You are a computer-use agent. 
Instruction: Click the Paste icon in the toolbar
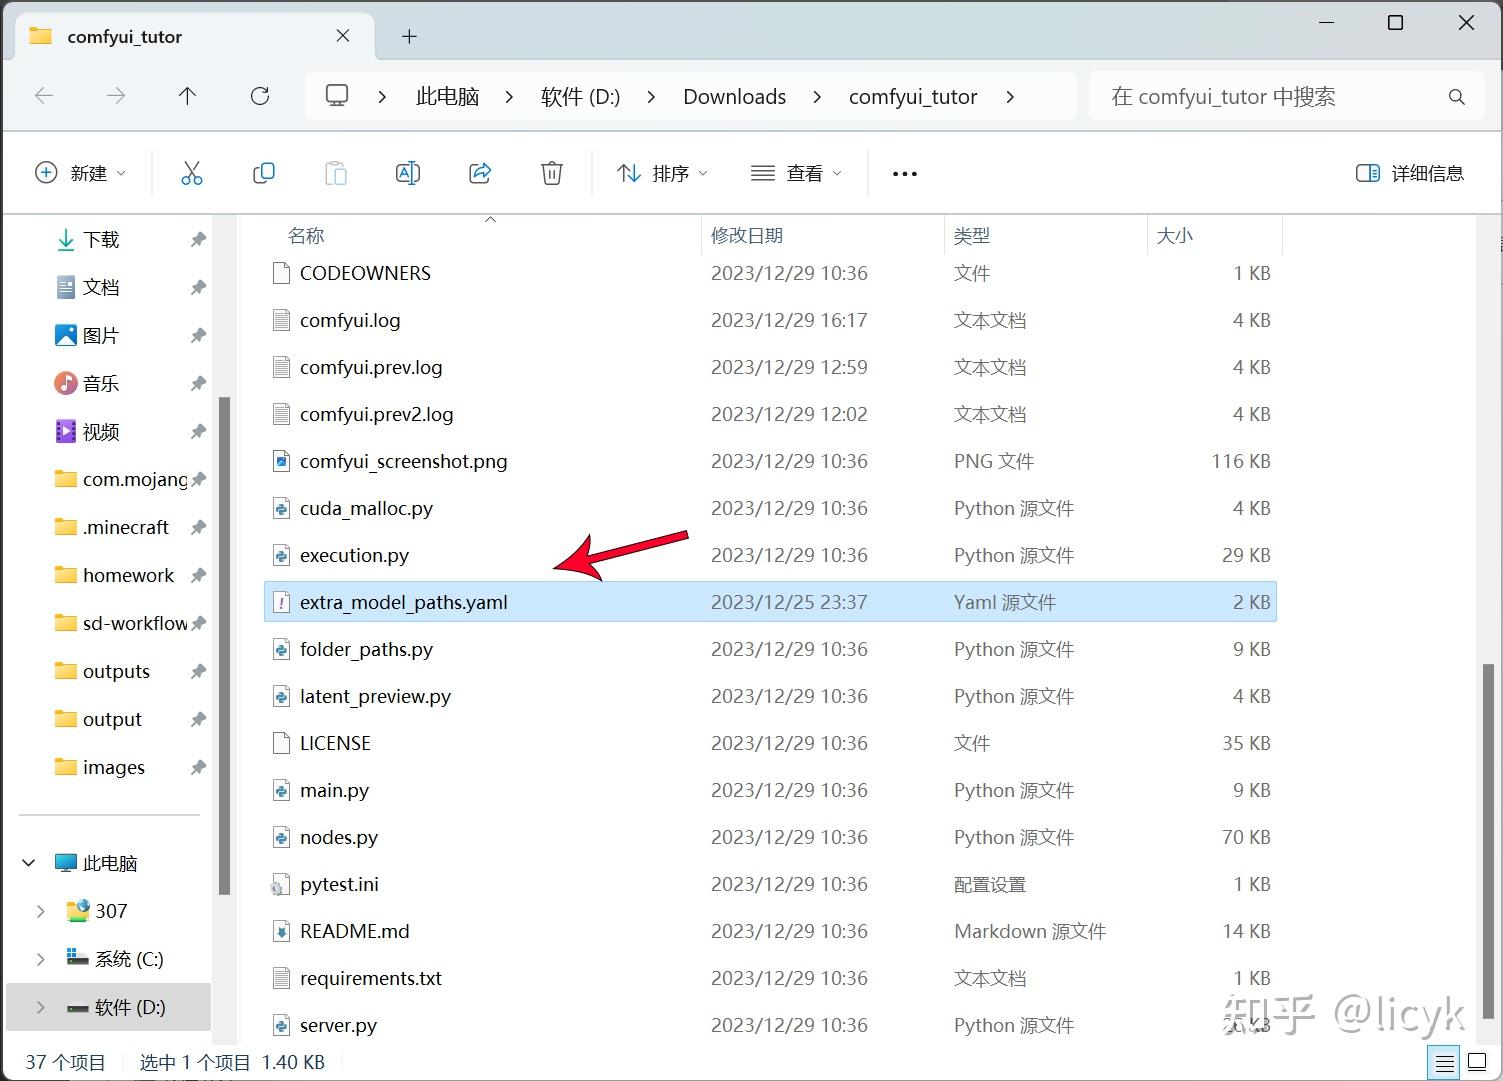tap(336, 172)
